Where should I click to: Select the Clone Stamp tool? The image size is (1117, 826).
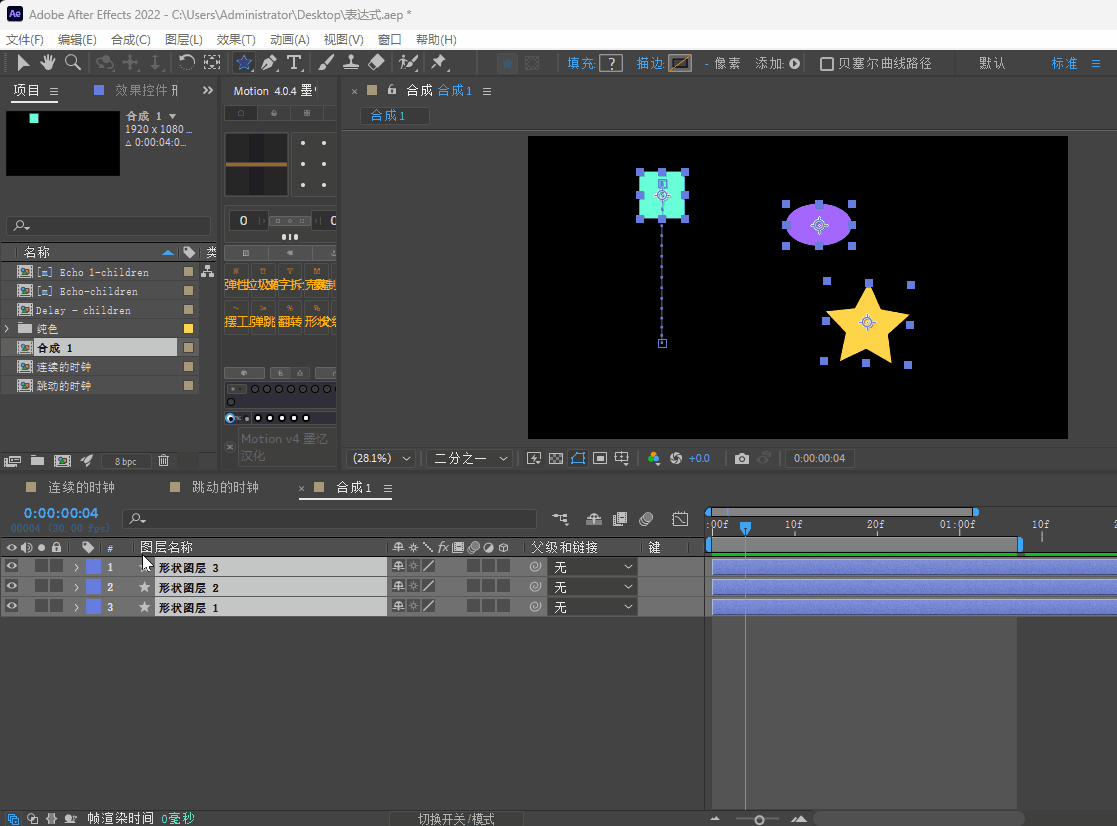[351, 63]
